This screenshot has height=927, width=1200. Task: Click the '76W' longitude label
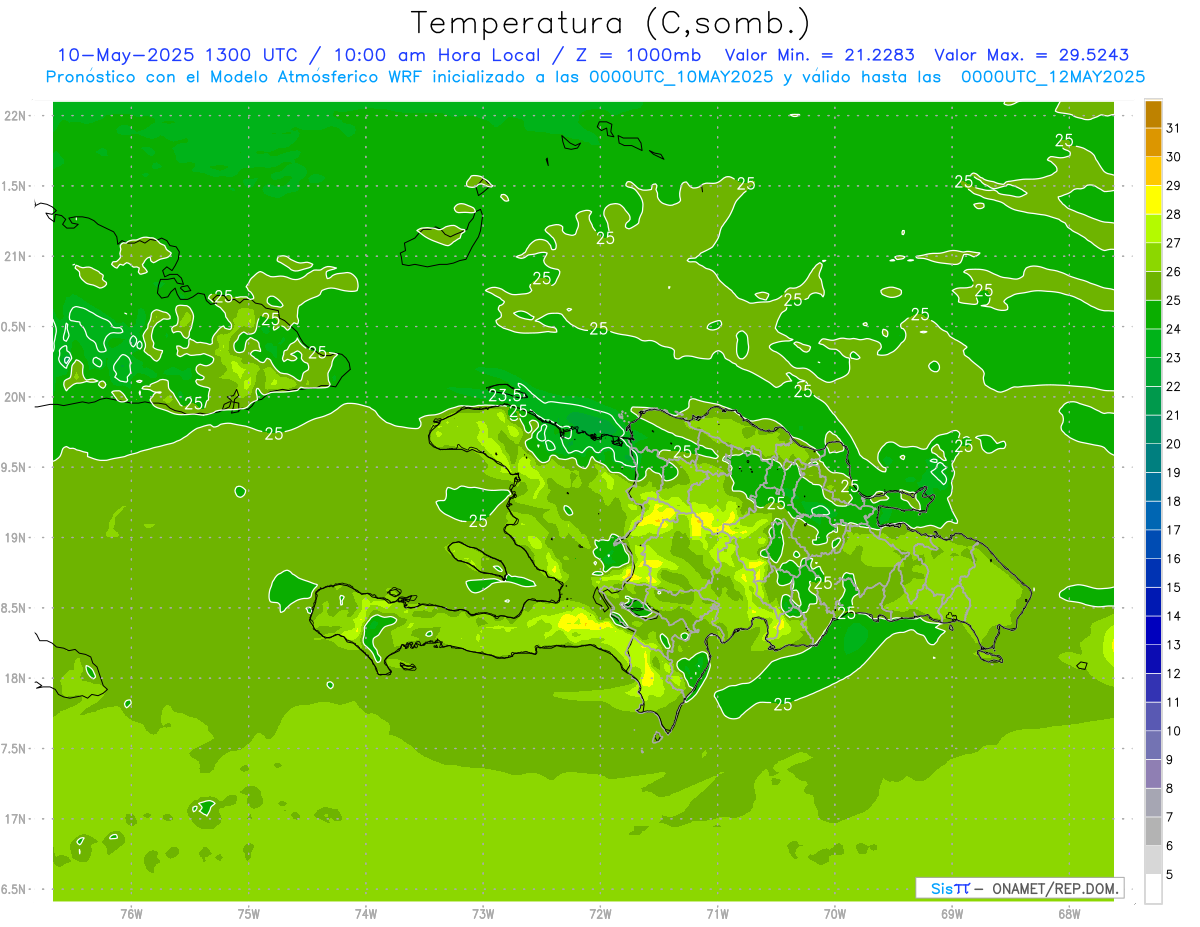point(131,913)
